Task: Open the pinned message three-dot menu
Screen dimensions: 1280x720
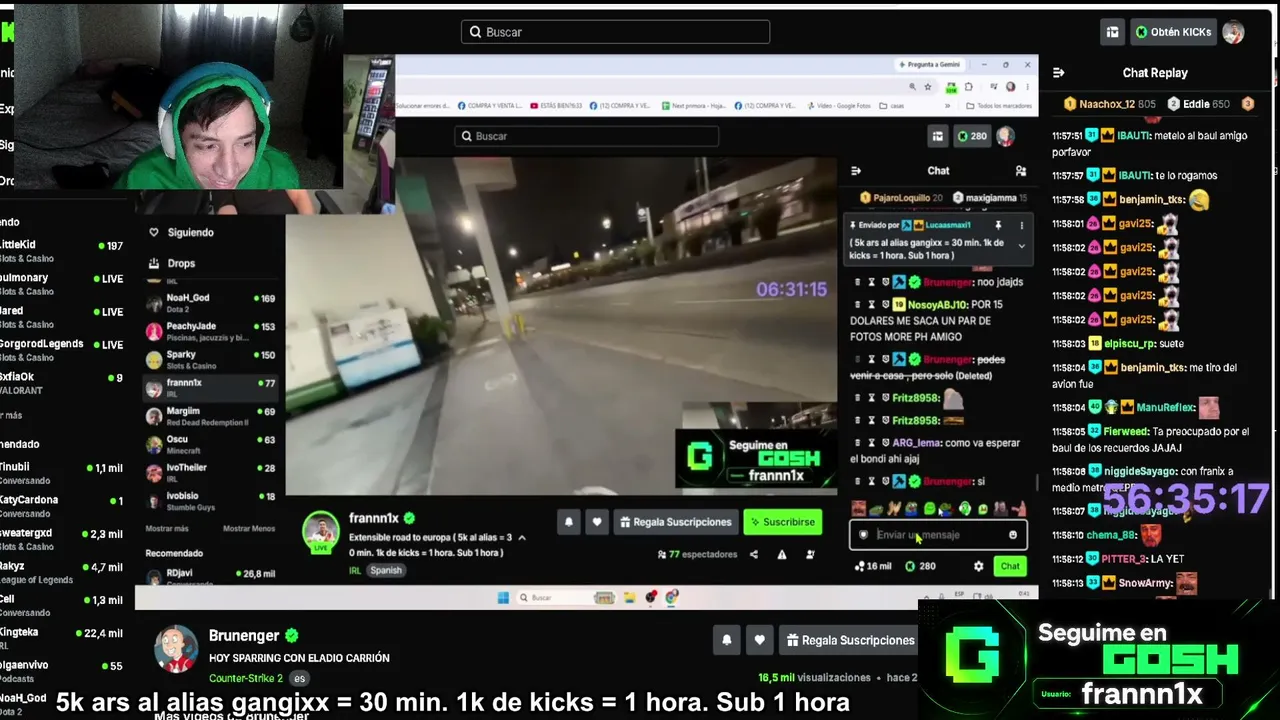Action: point(1021,225)
